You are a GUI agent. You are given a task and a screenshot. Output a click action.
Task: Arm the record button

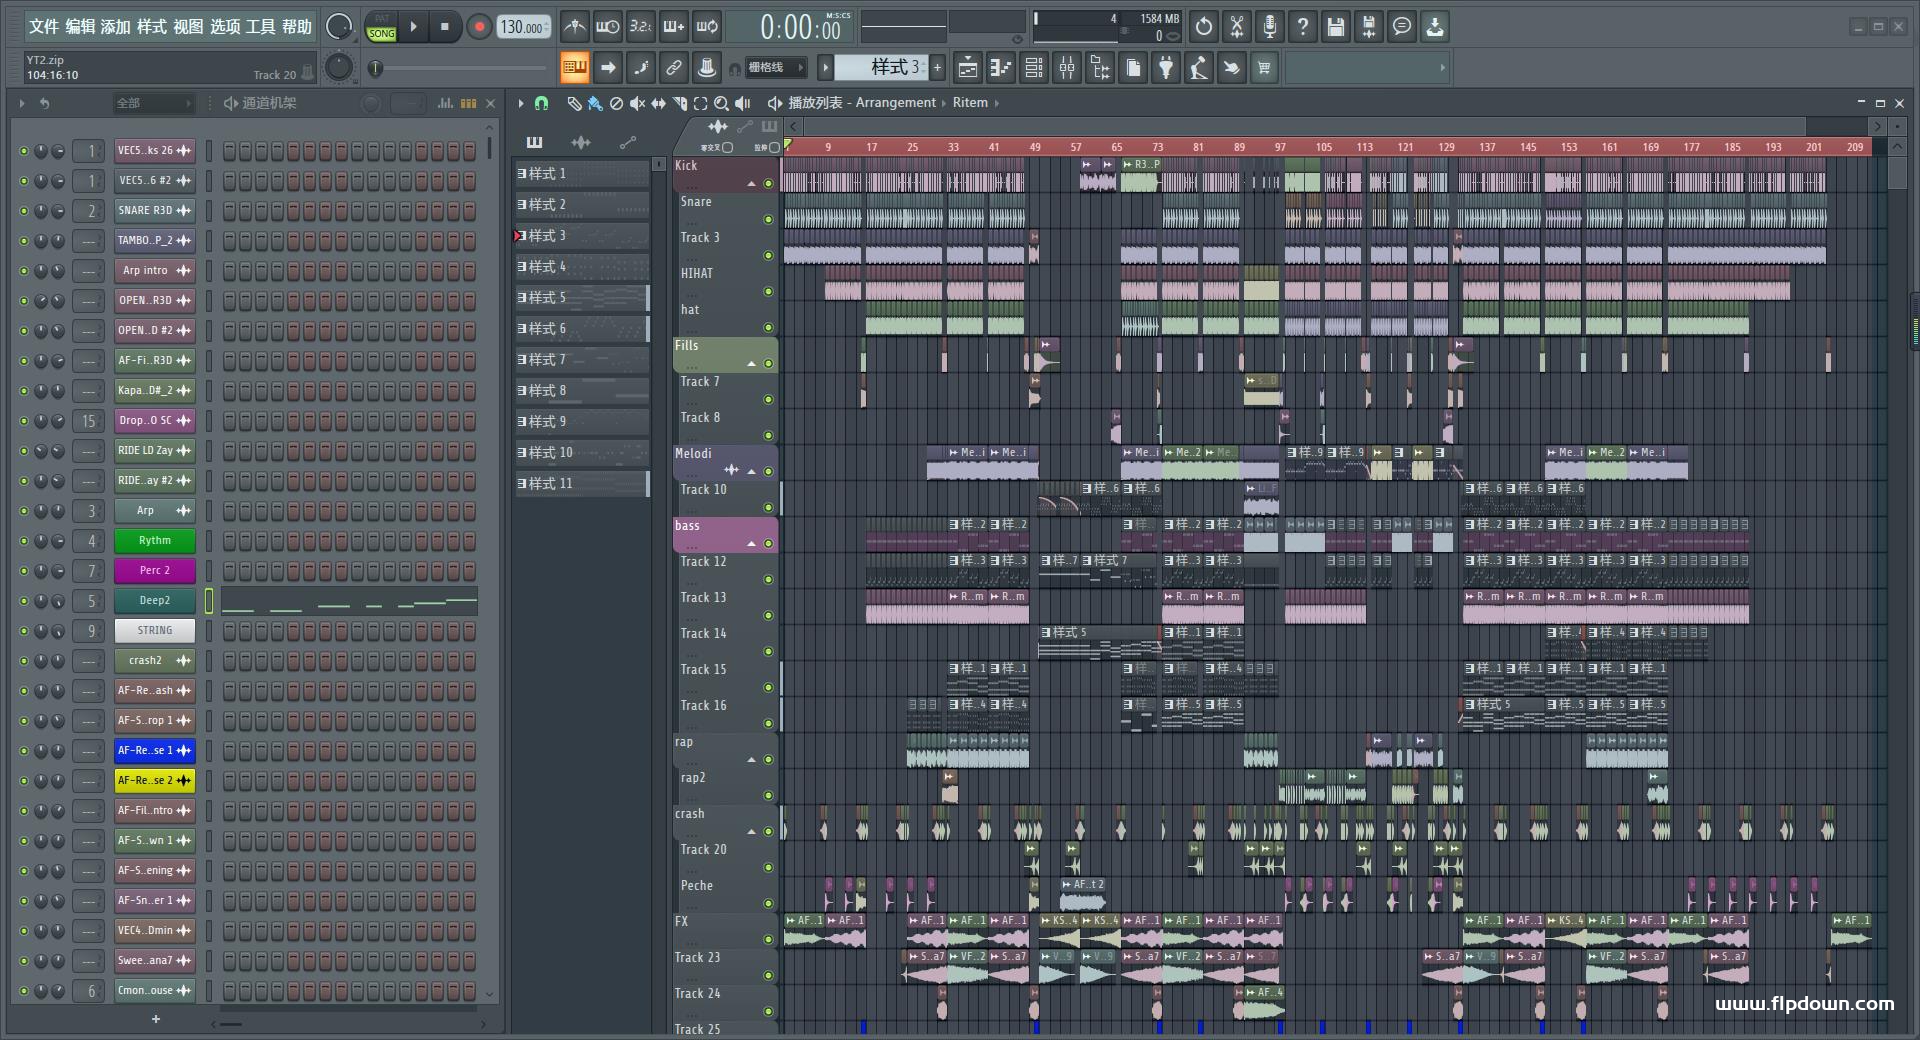click(x=479, y=27)
